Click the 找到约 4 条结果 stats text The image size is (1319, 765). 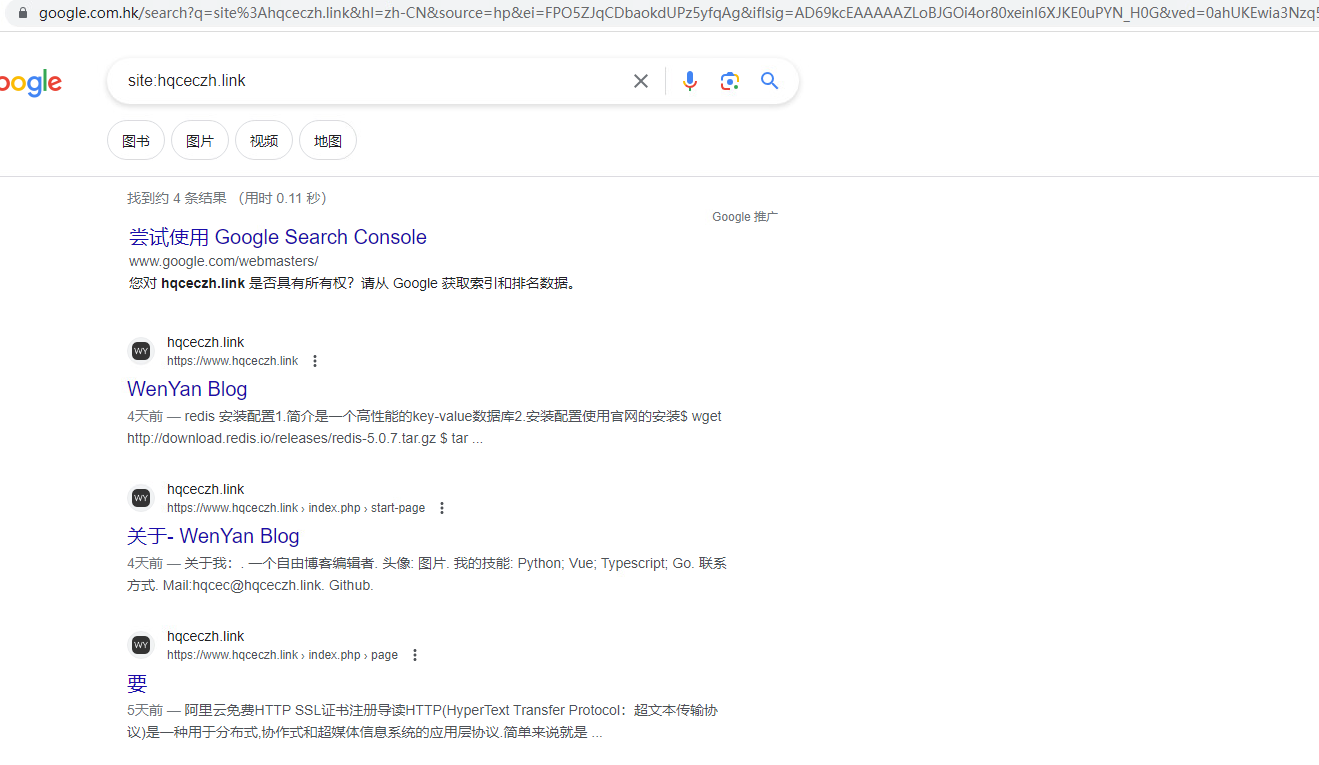click(227, 198)
